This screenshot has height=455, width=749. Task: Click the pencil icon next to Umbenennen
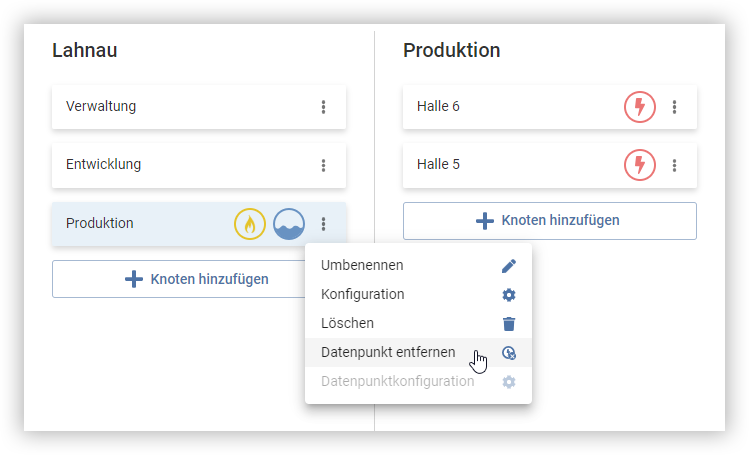(509, 266)
